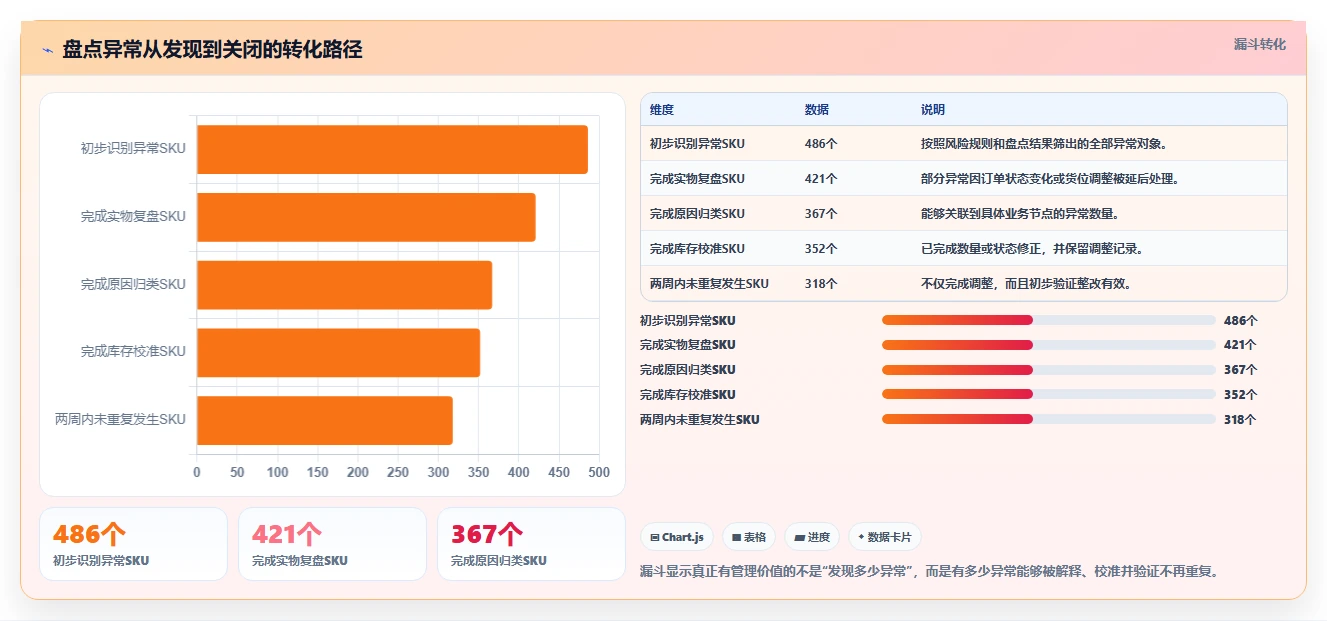Screen dimensions: 1327x621
Task: Click the 漏斗转化 tag in the header
Action: click(1260, 45)
